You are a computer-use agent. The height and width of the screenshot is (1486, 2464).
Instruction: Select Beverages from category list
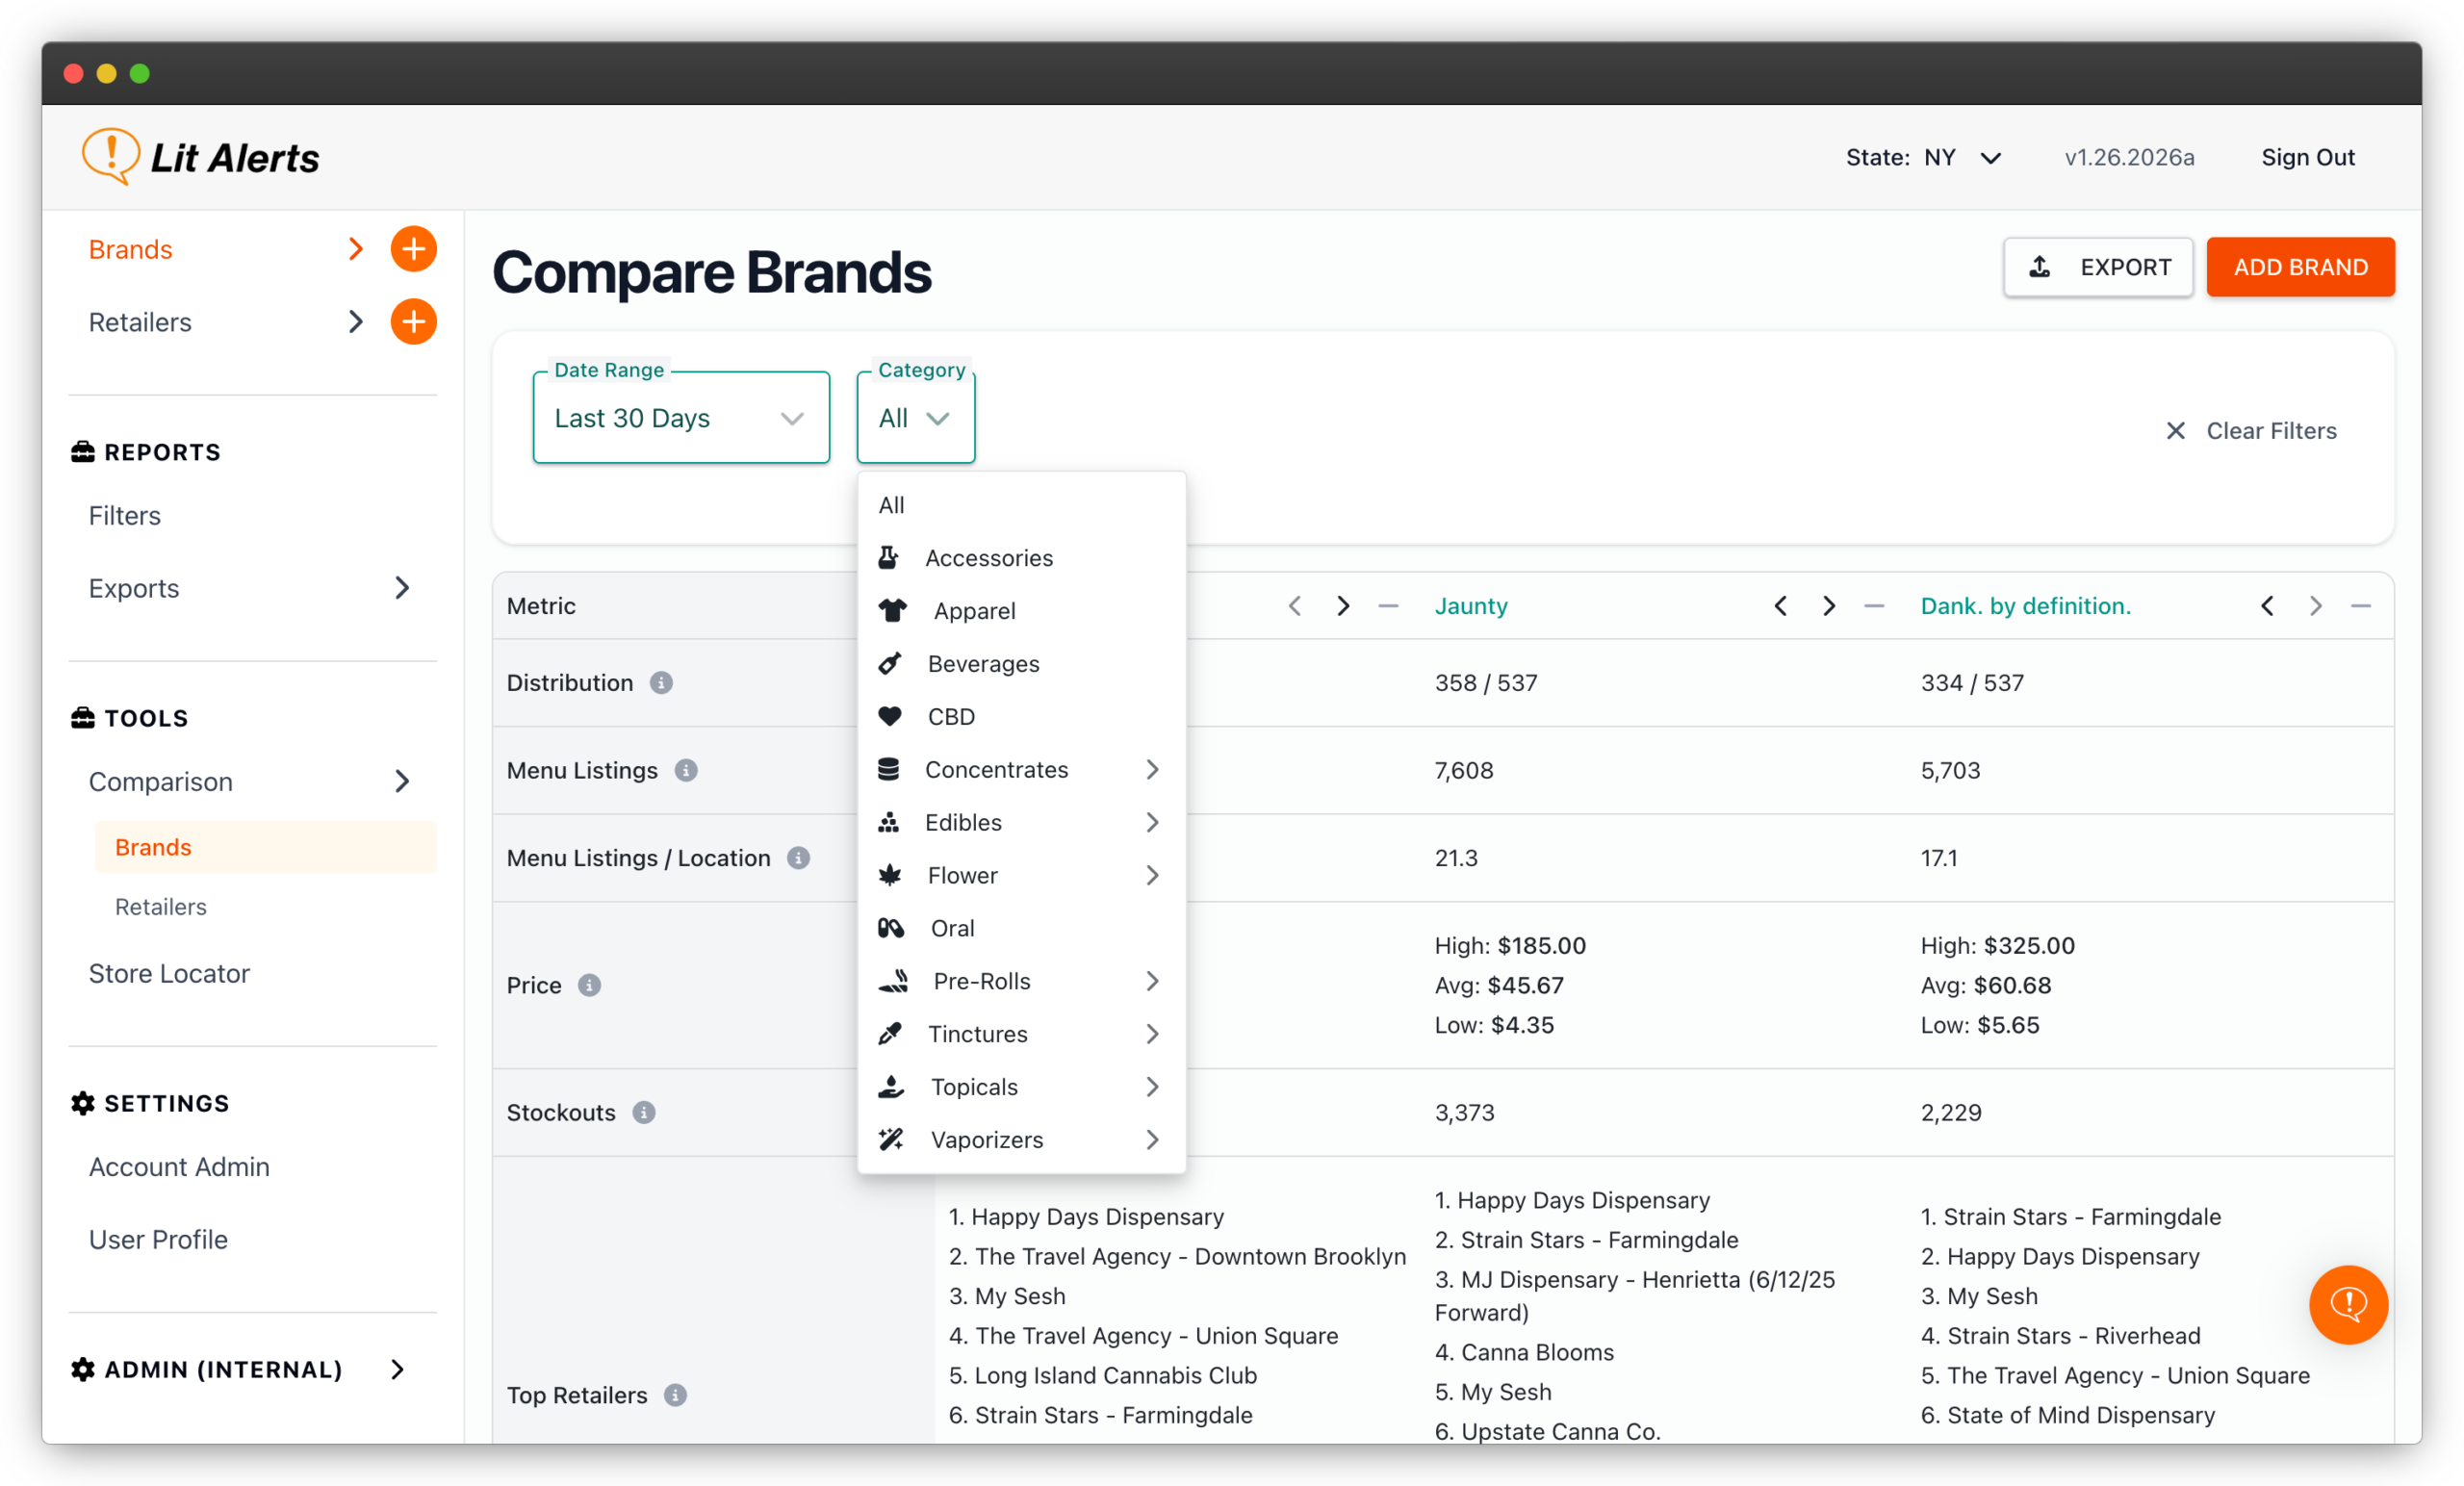click(983, 664)
